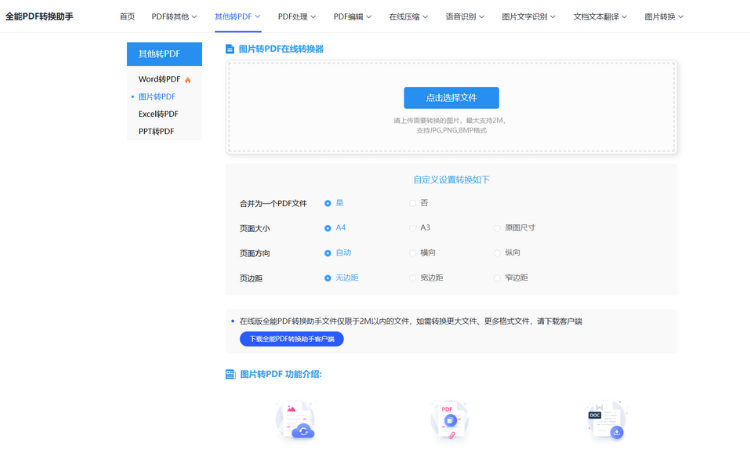Go to 首页 in the navigation bar
Image resolution: width=750 pixels, height=450 pixels.
click(x=127, y=17)
